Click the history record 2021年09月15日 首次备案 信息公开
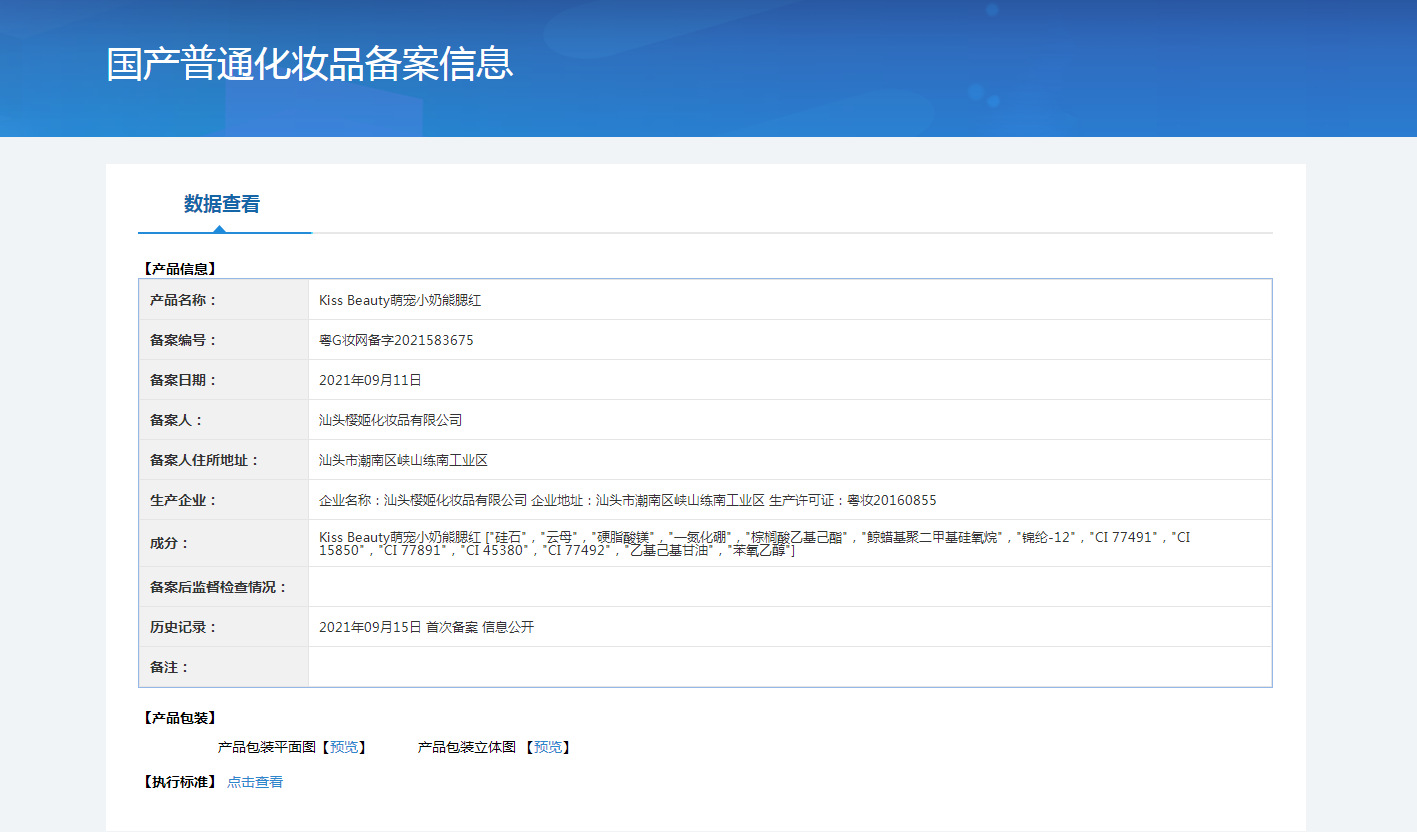 (427, 627)
